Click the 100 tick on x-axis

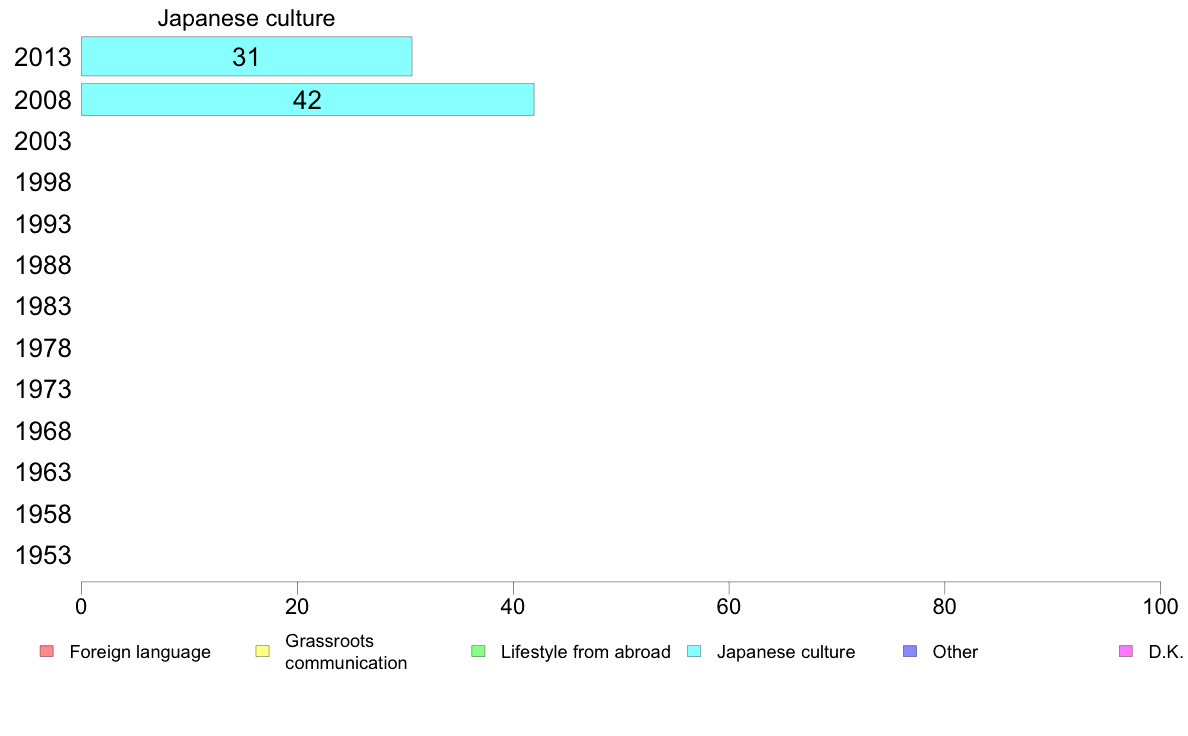pyautogui.click(x=1160, y=606)
